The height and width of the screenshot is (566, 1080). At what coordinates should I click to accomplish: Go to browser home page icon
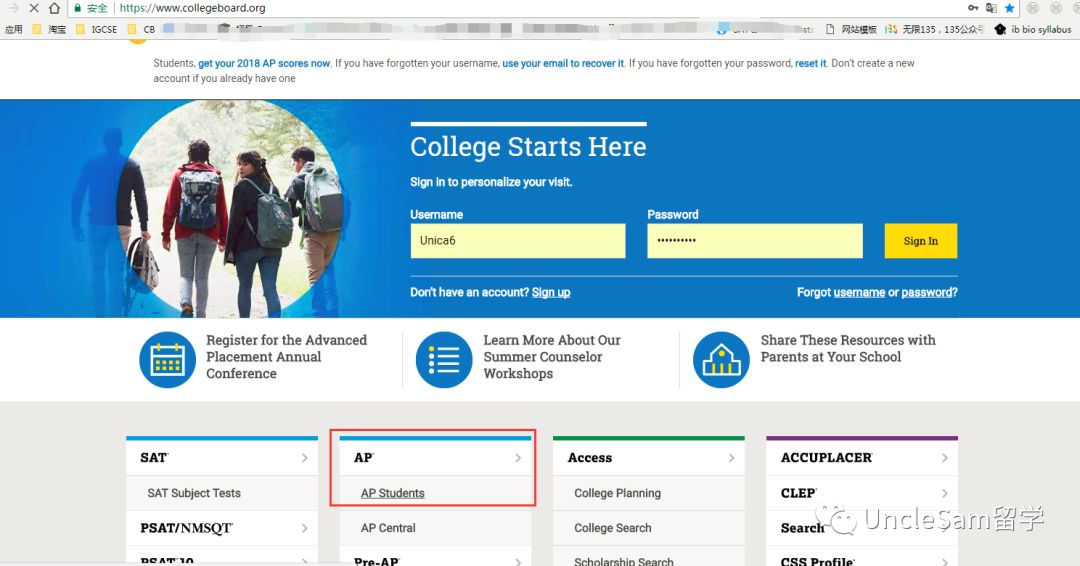pos(54,8)
